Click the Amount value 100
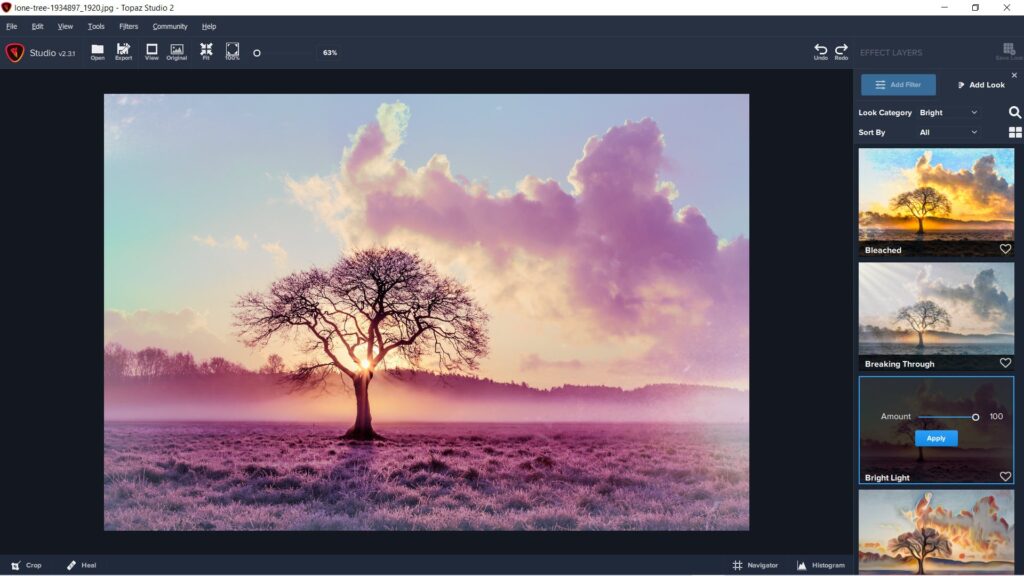The image size is (1024, 576). 996,417
